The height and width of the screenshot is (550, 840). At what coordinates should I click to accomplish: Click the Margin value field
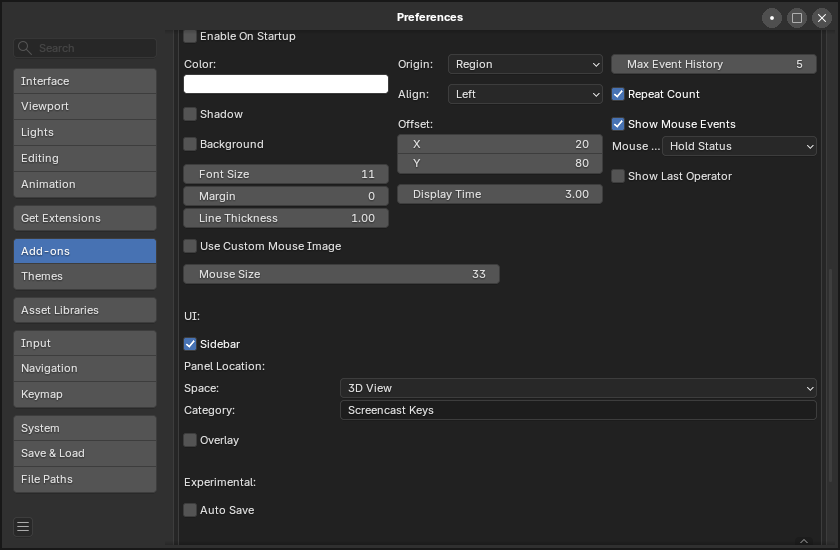click(286, 196)
